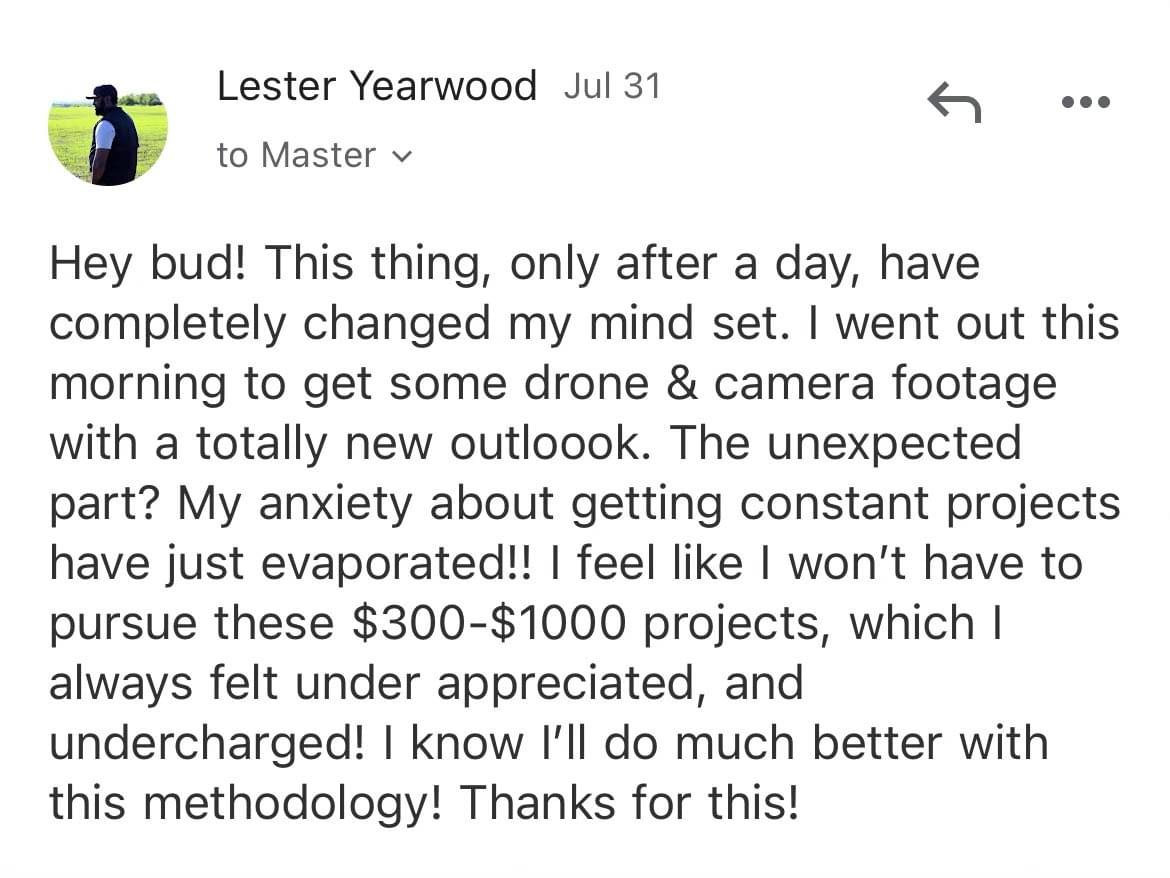Click the word "methodology!" in the message
This screenshot has height=878, width=1170.
pos(292,804)
